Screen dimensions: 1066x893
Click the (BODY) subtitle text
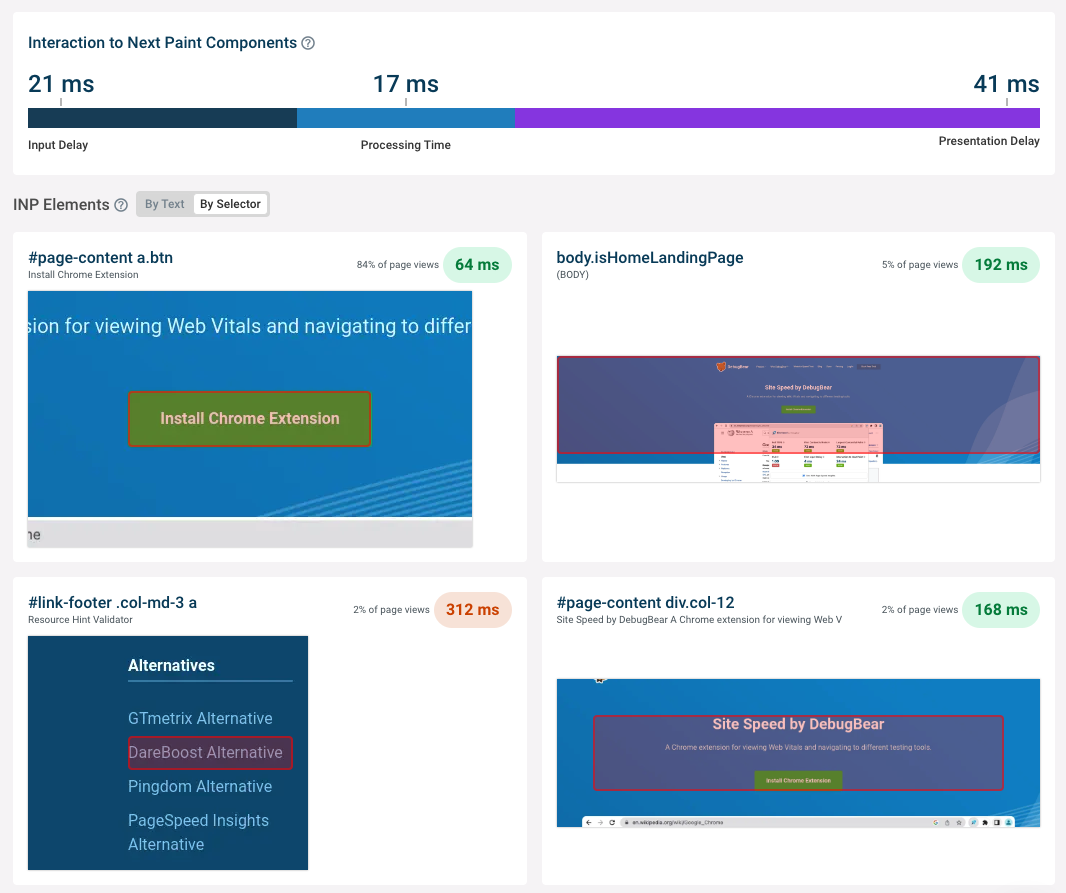[x=572, y=275]
